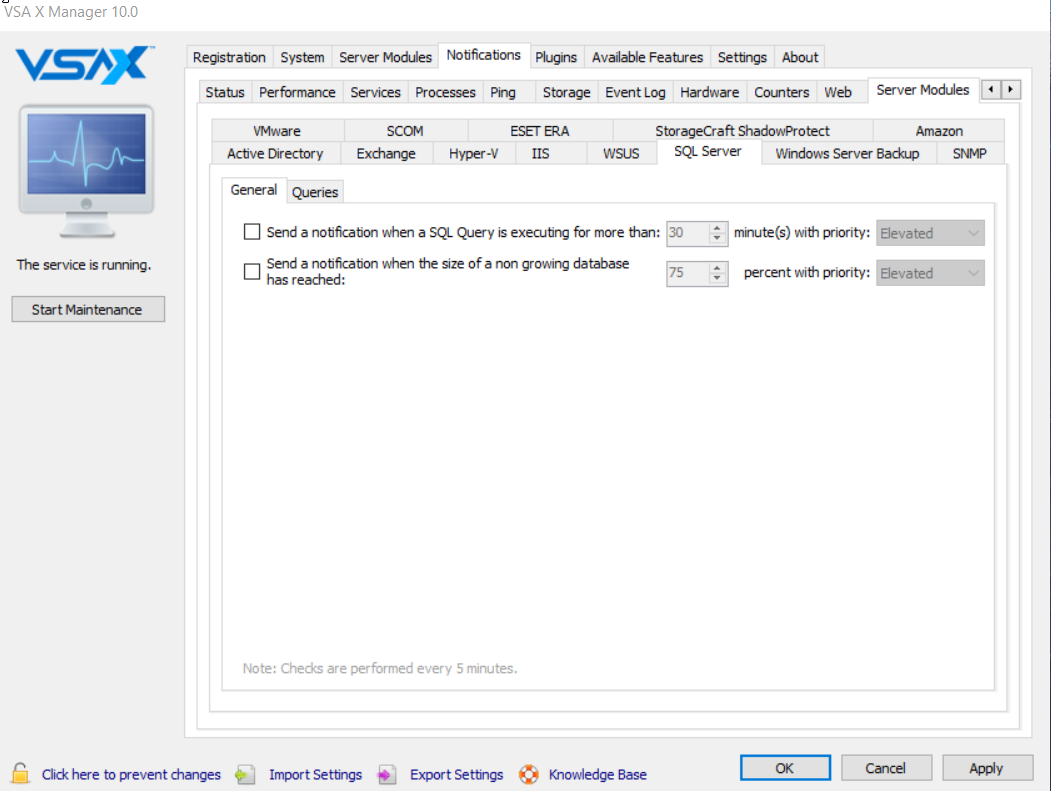Viewport: 1051px width, 791px height.
Task: Confirm with the OK button
Action: click(785, 768)
